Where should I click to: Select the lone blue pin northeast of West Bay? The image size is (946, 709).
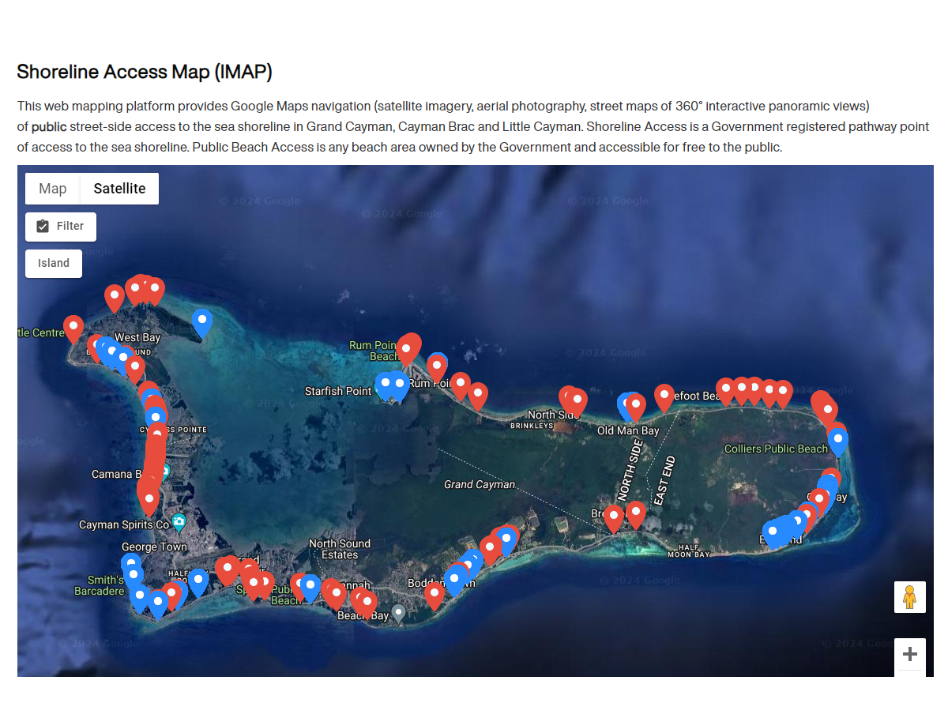click(x=202, y=323)
